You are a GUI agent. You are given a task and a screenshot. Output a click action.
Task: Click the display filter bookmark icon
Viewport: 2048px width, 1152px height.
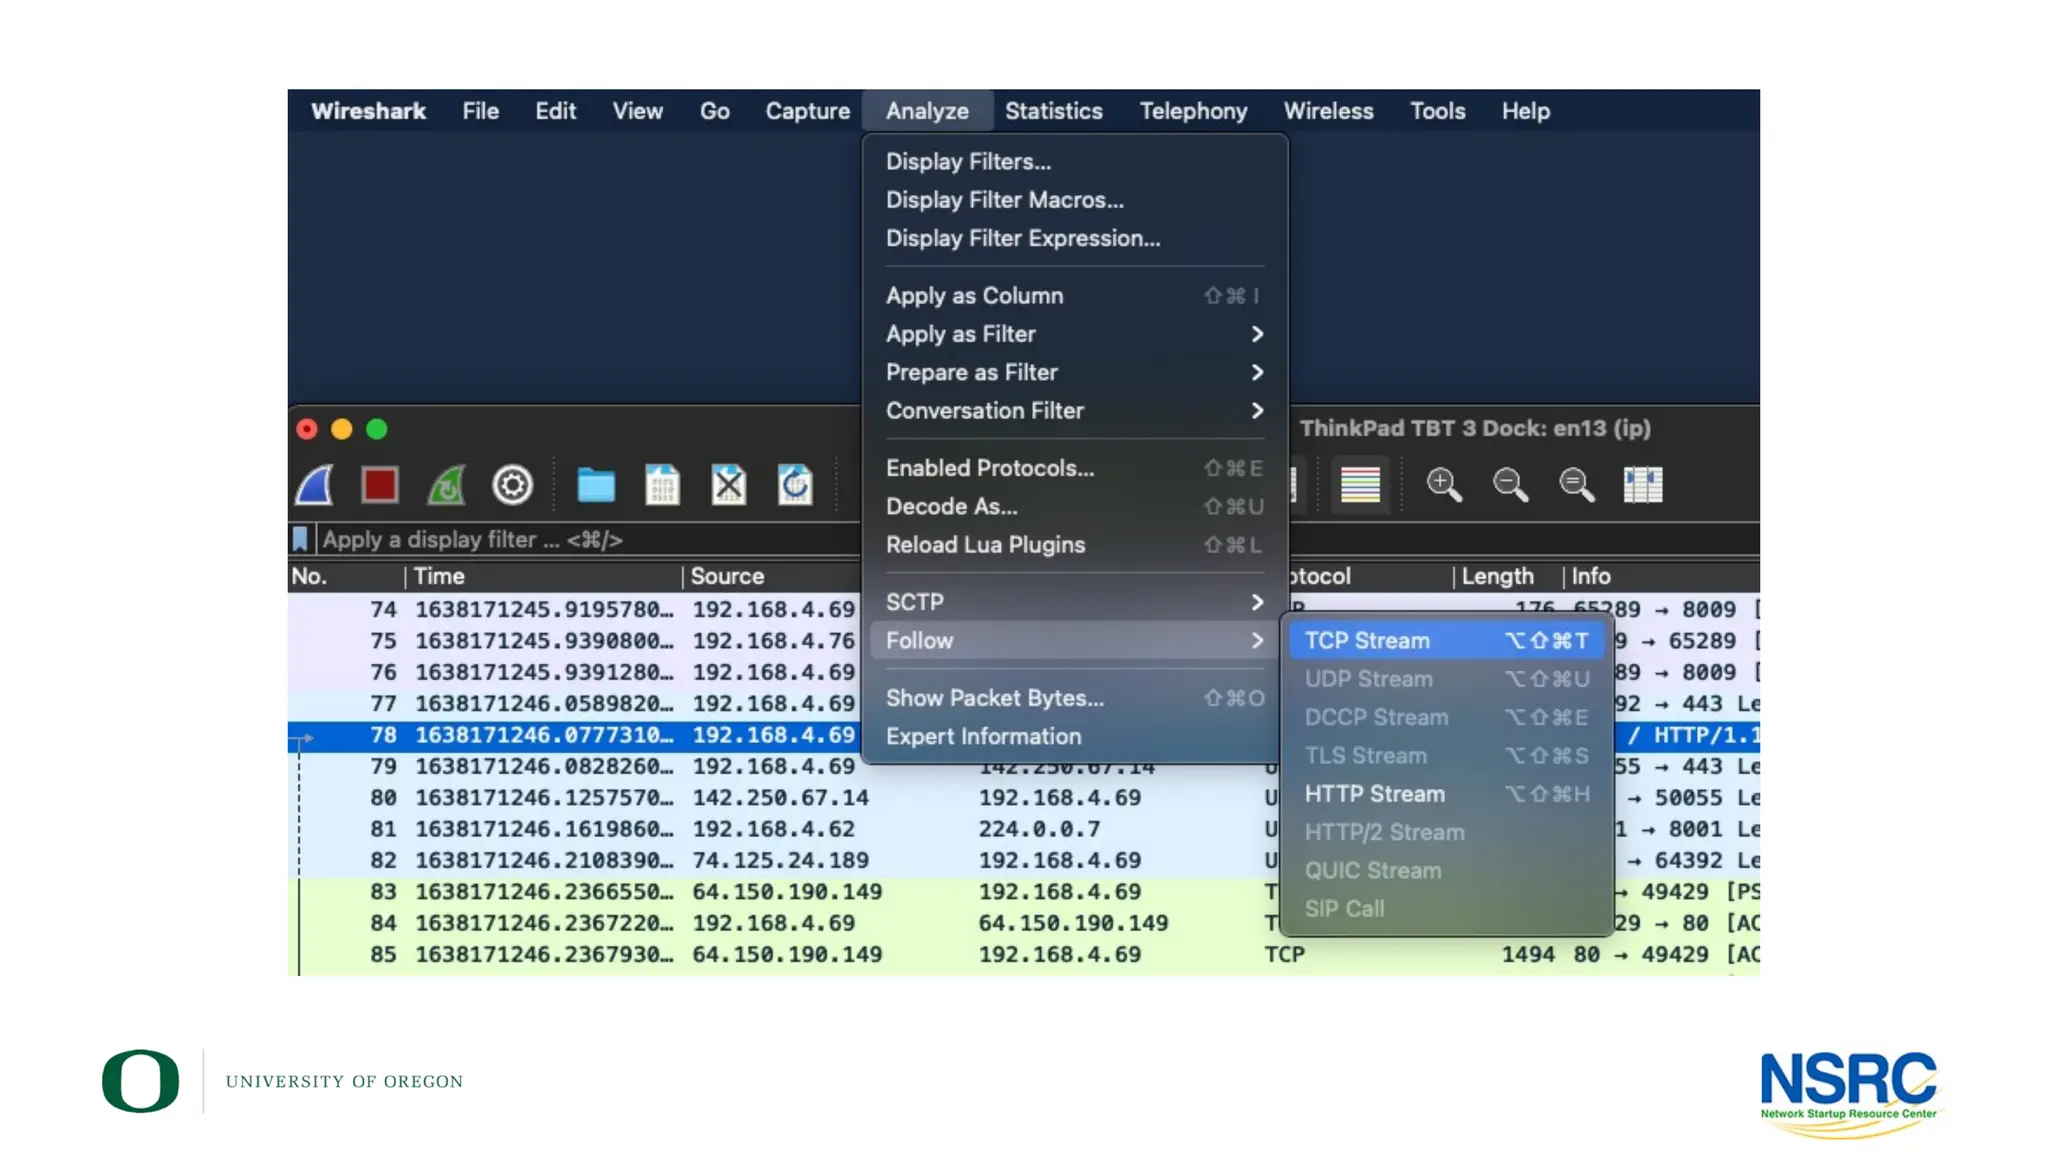300,540
